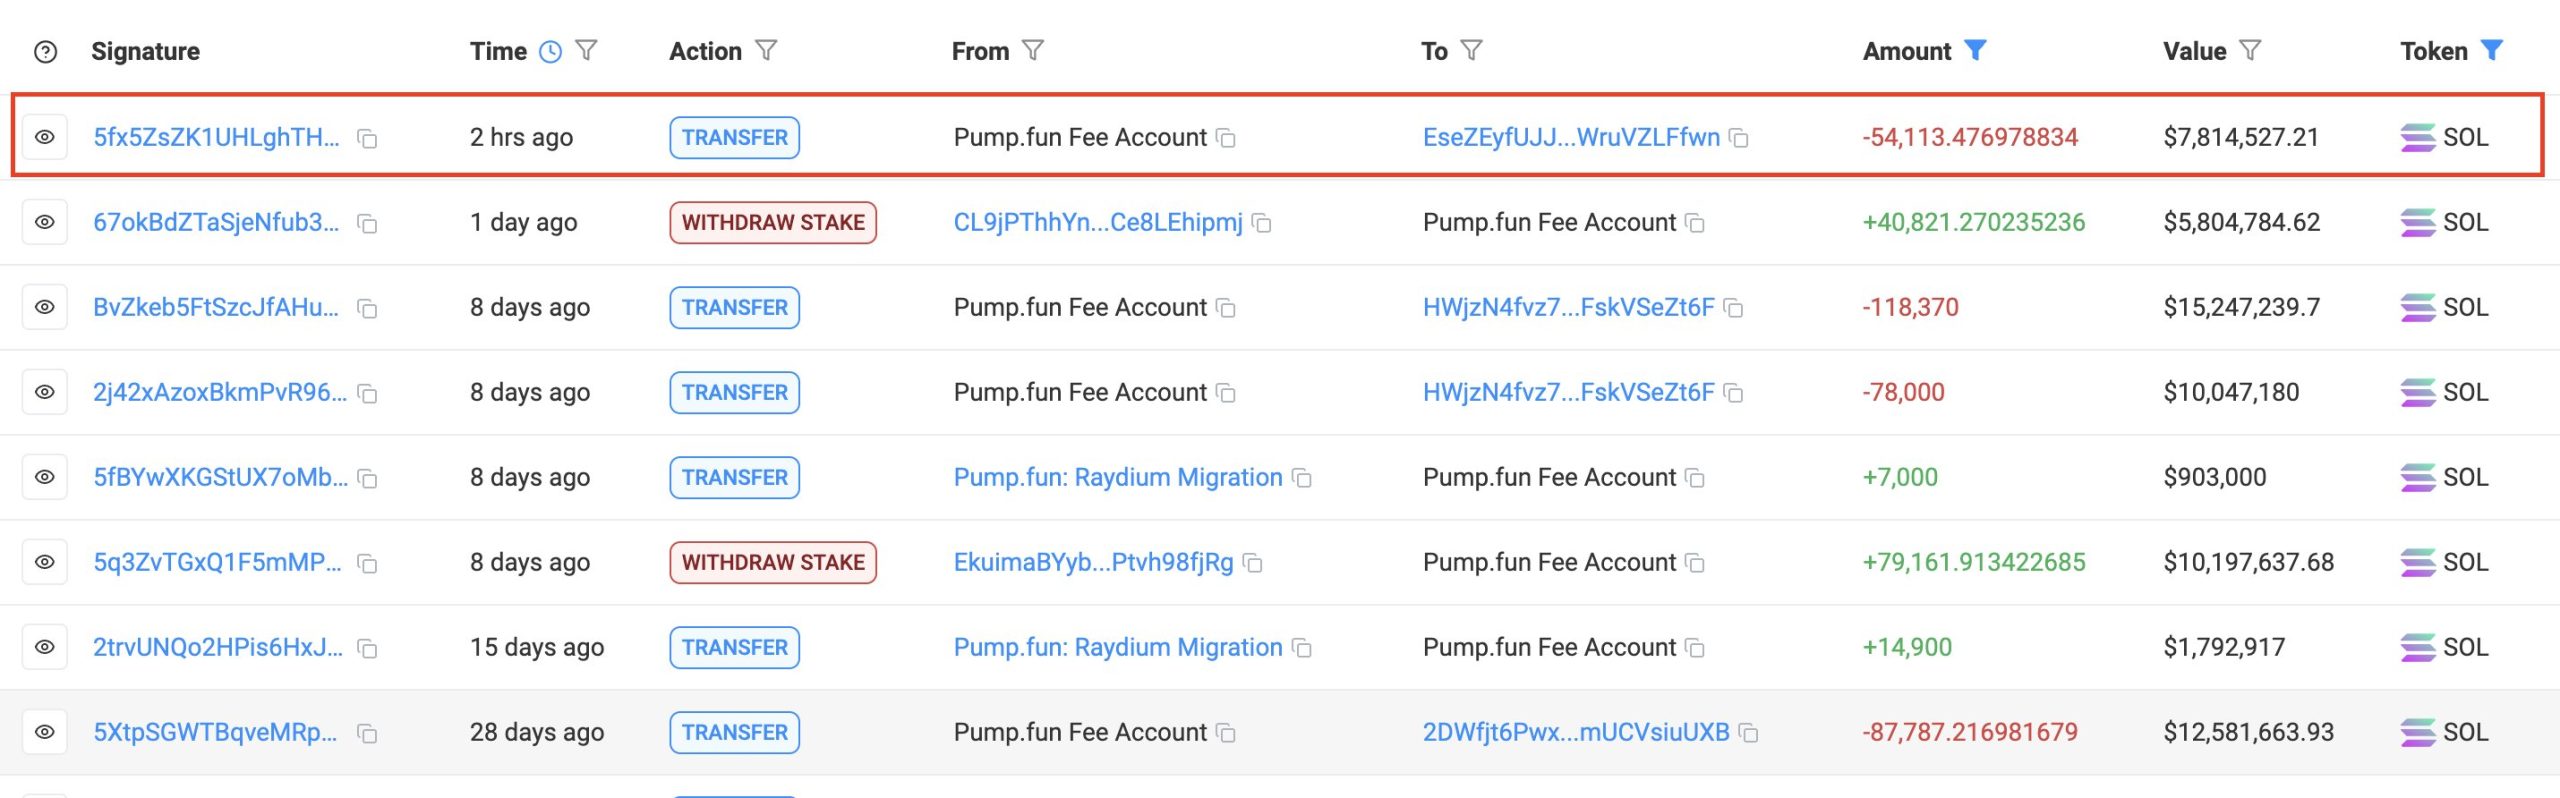Open the Pump.fun: Raydium Migration link, 15 days ago

point(1117,647)
